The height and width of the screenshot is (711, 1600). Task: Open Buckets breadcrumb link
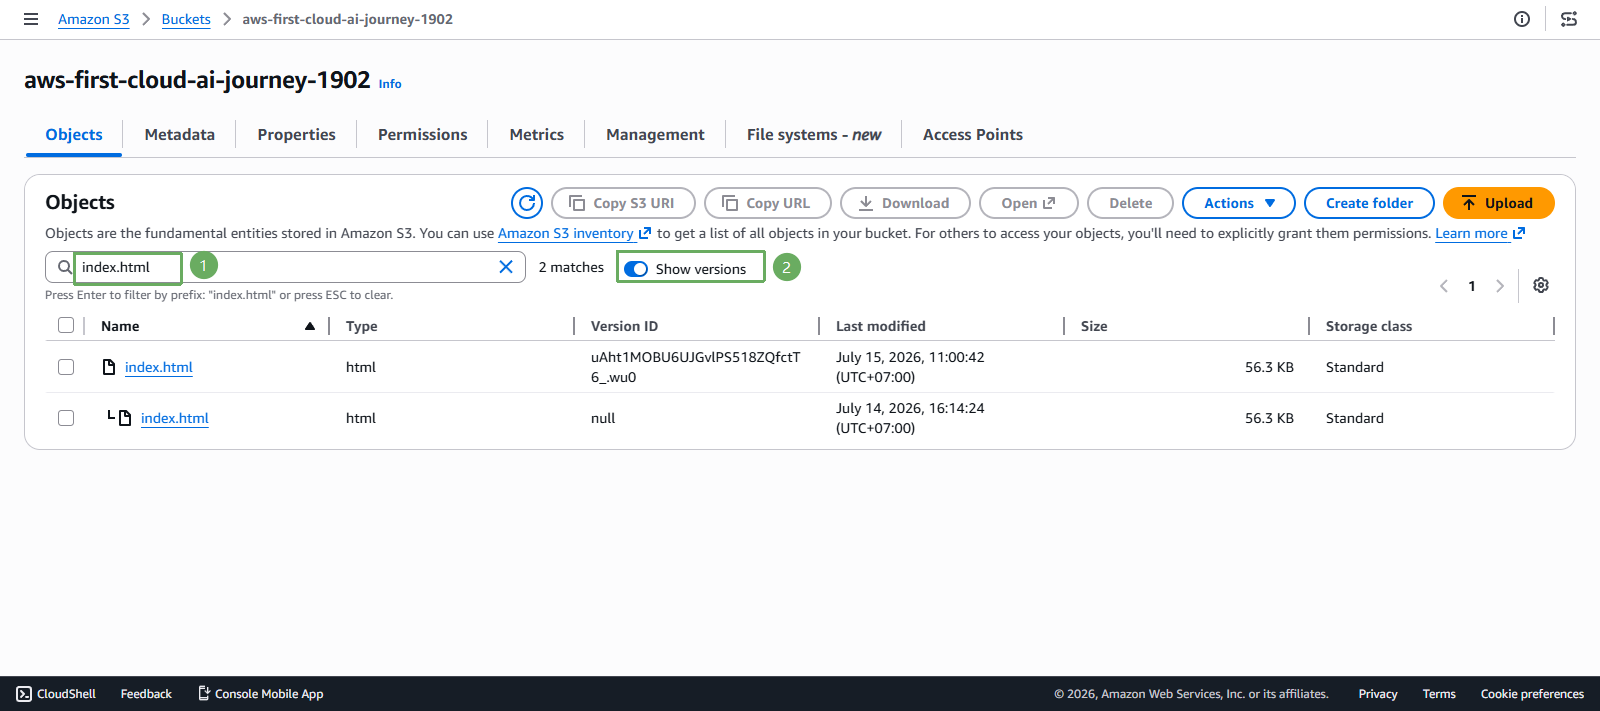[x=186, y=19]
